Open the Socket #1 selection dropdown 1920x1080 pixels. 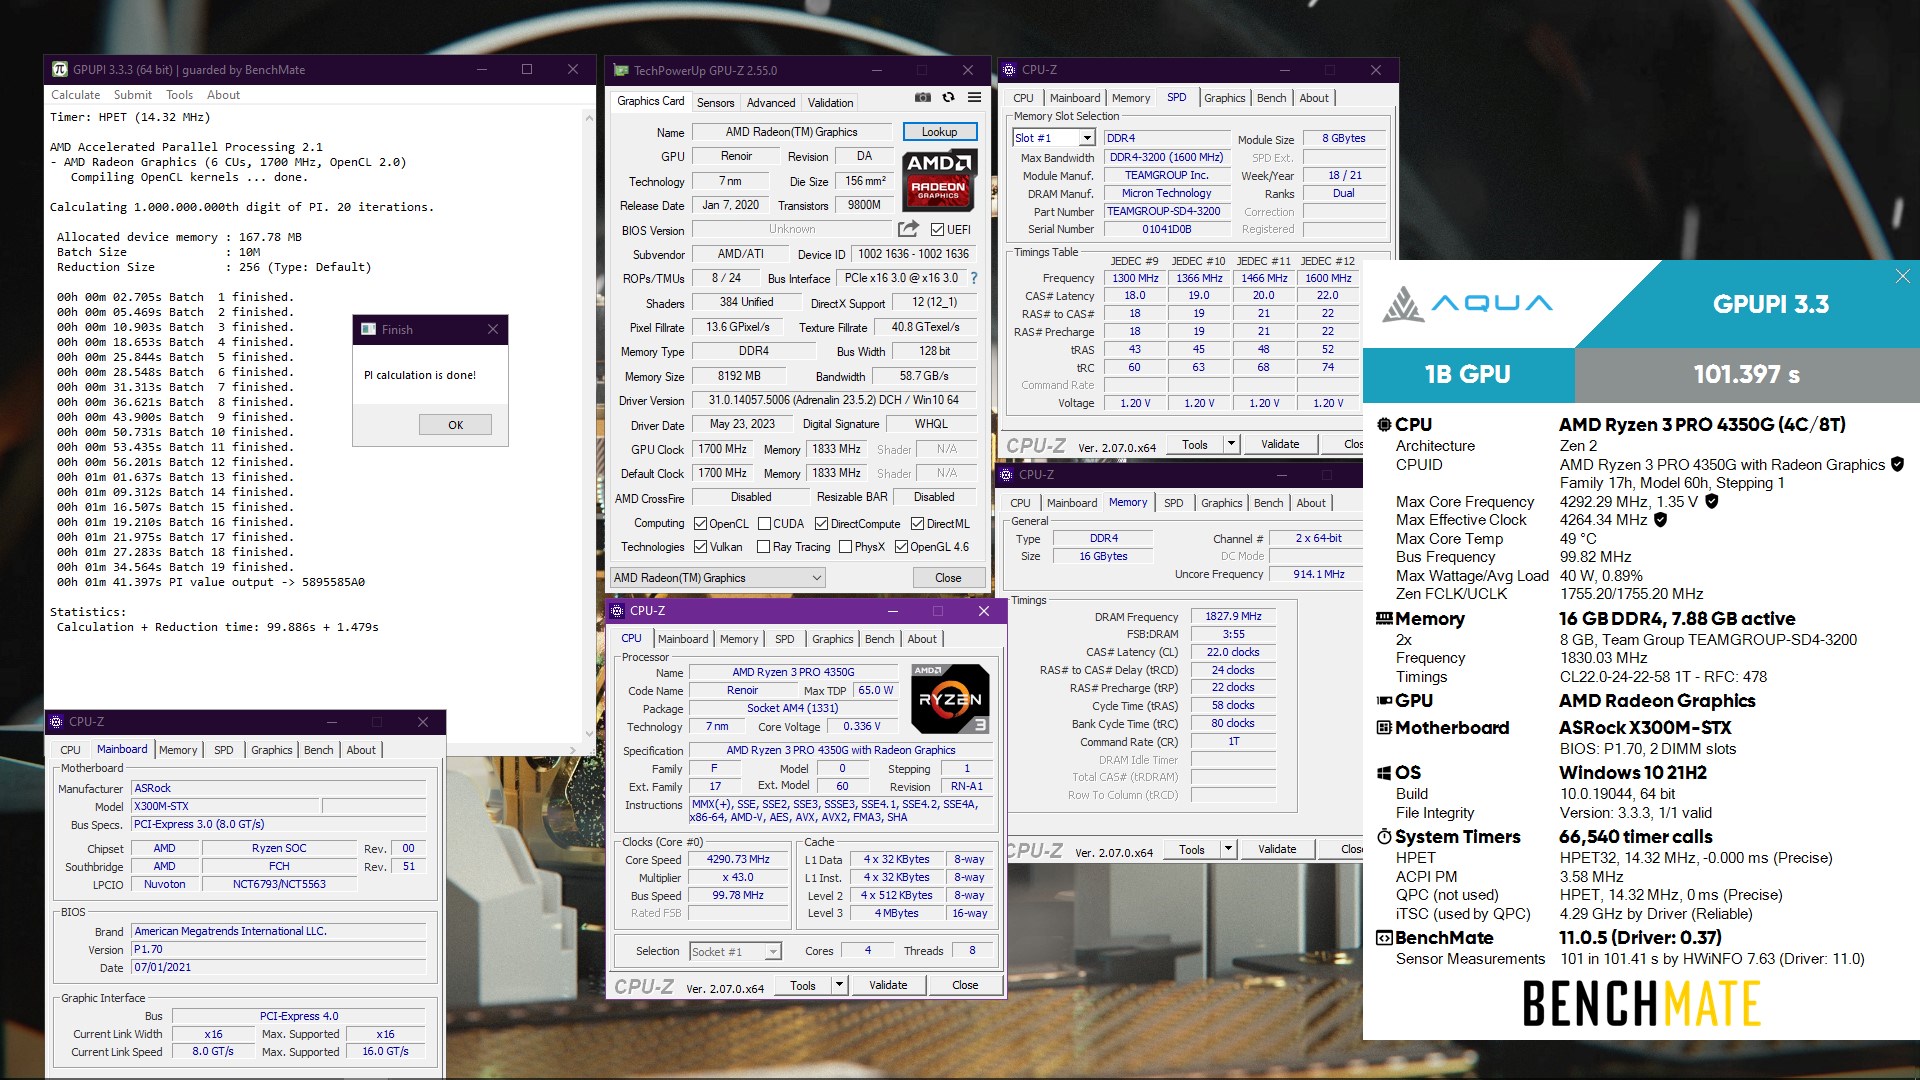(773, 951)
